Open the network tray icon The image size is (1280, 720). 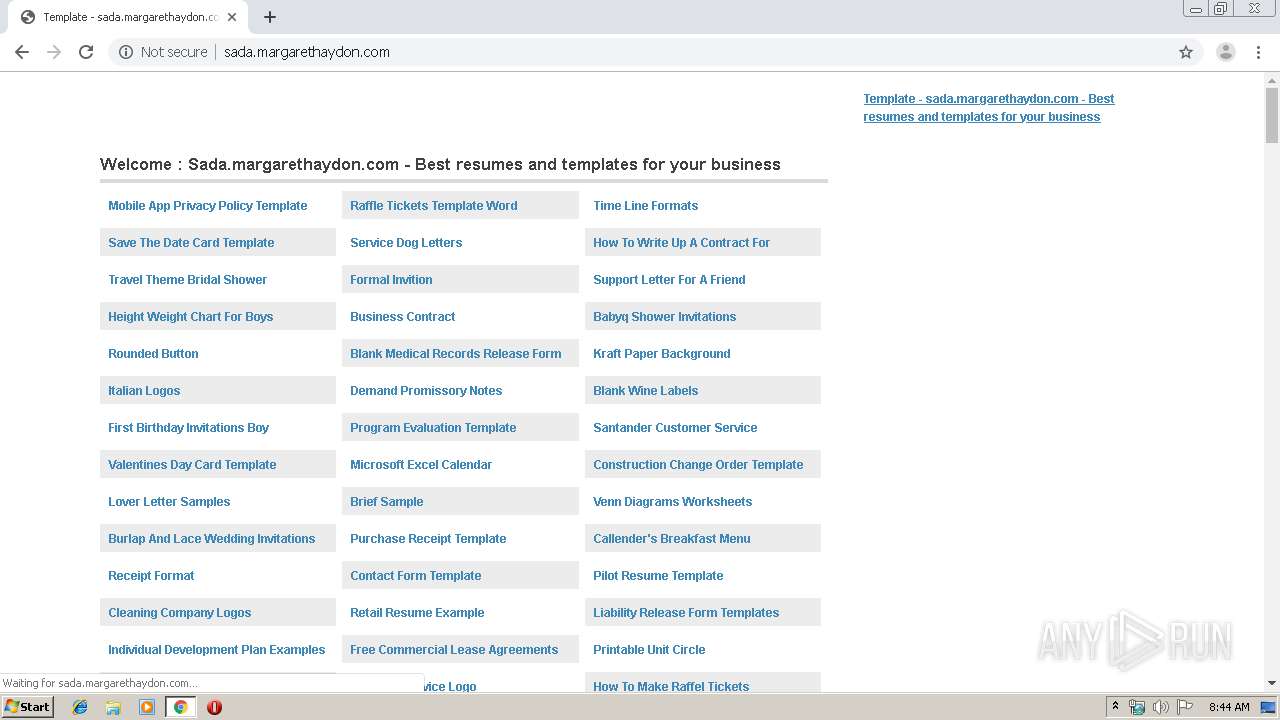[x=1137, y=707]
